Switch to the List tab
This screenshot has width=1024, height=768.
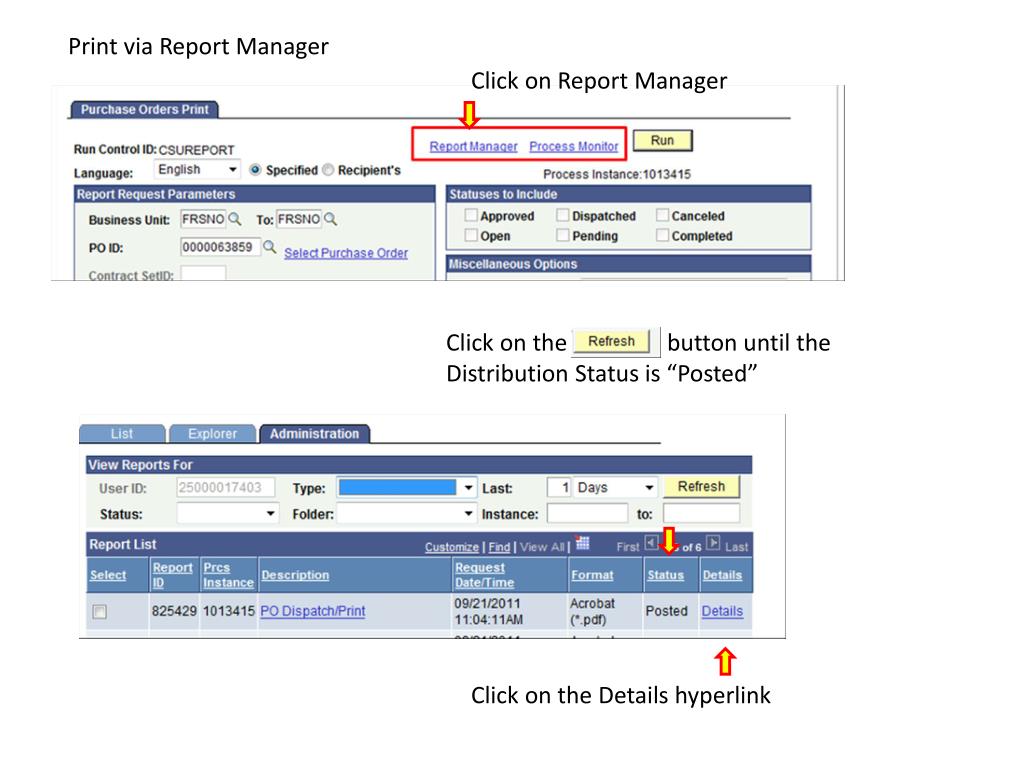click(x=121, y=434)
